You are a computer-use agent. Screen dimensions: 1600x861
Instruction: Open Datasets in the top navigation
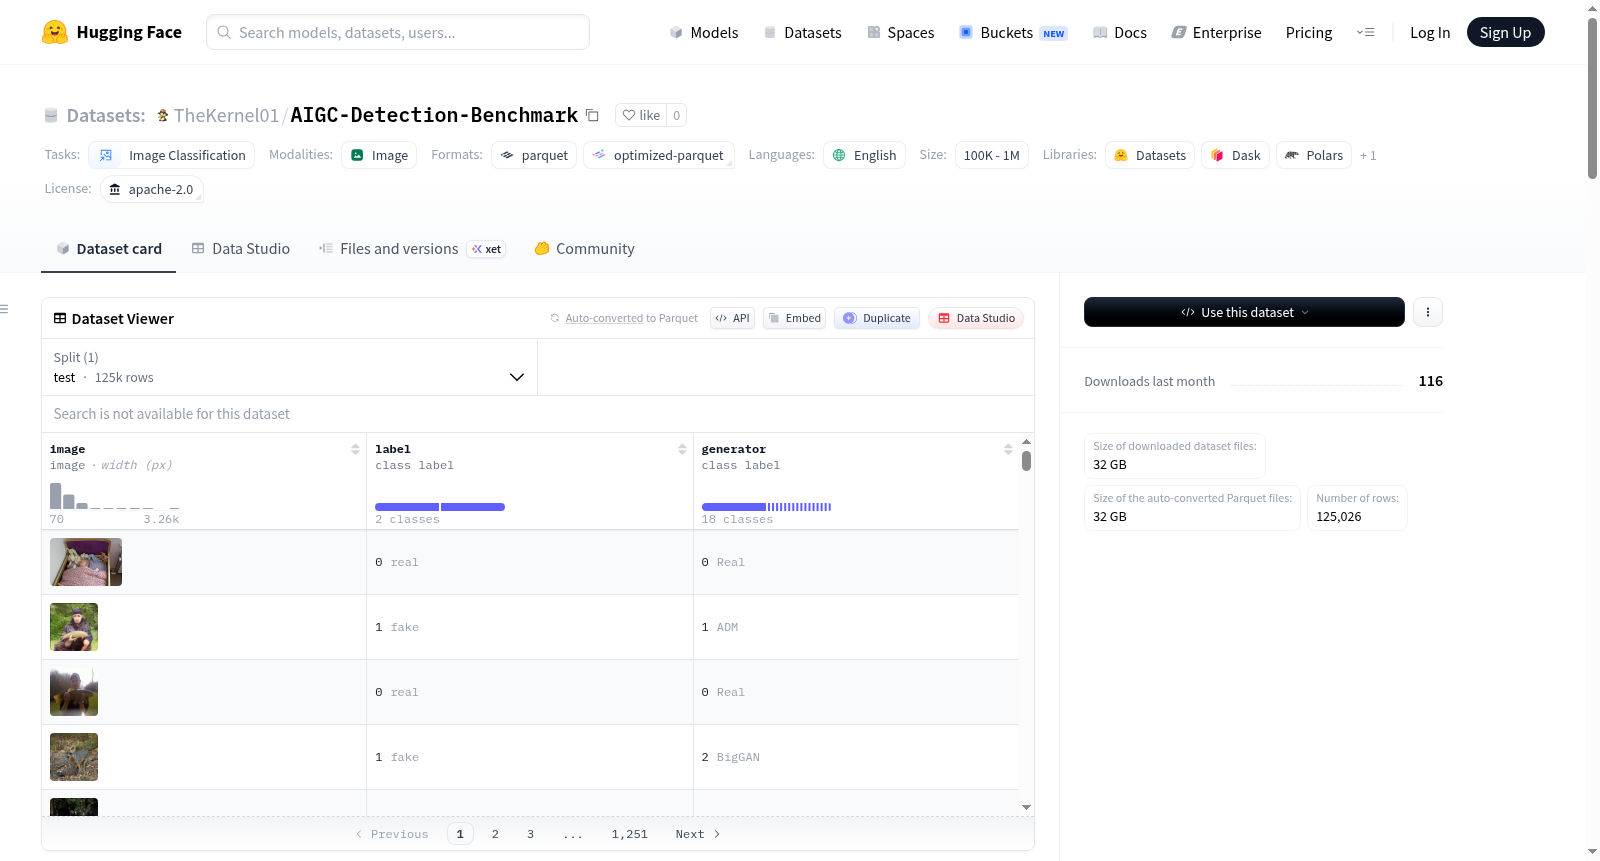coord(802,32)
